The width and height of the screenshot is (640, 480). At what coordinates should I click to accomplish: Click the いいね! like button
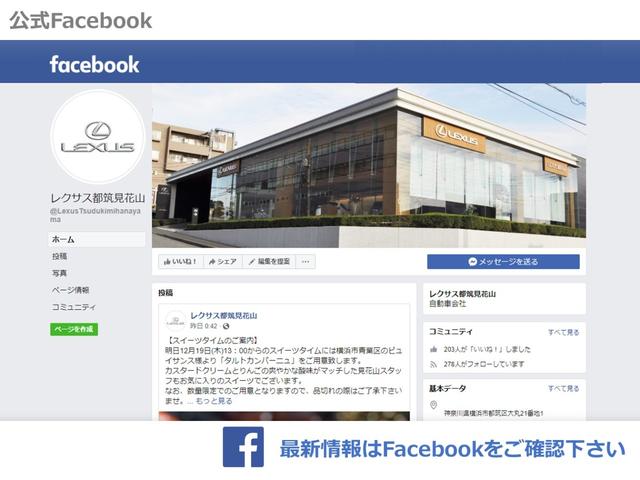[180, 261]
